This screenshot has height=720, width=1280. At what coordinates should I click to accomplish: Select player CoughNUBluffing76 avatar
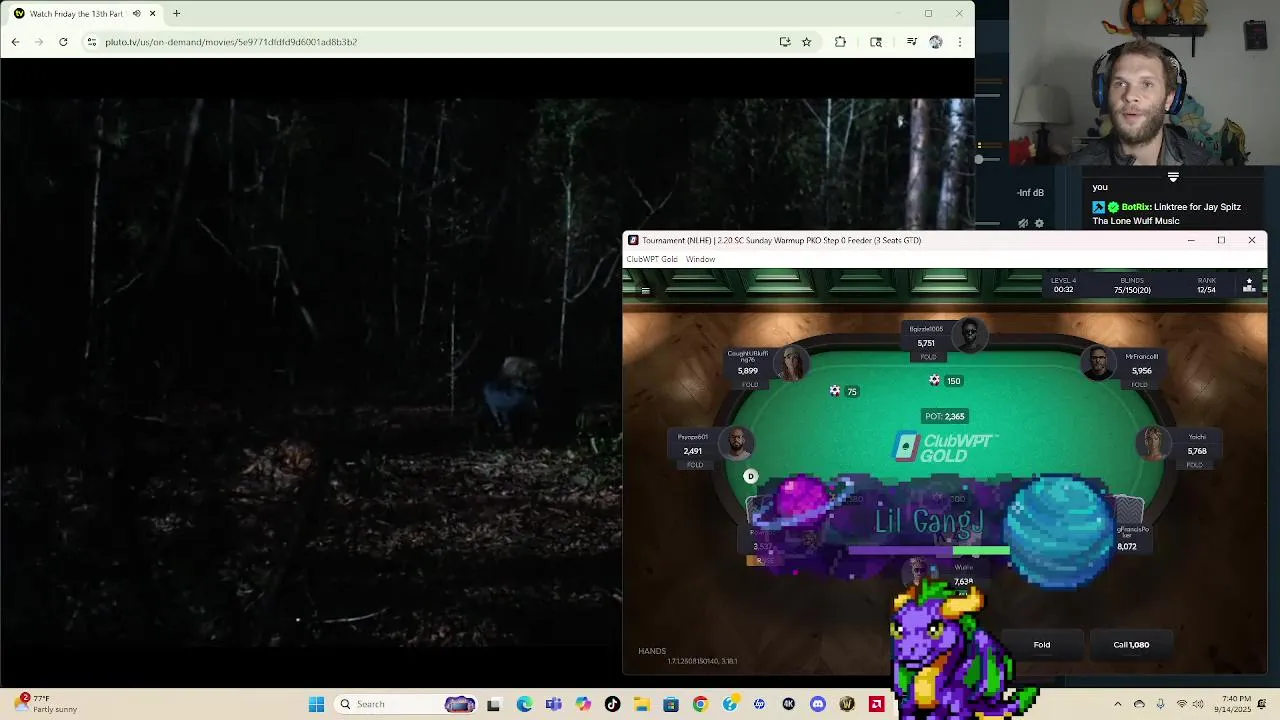click(x=791, y=363)
